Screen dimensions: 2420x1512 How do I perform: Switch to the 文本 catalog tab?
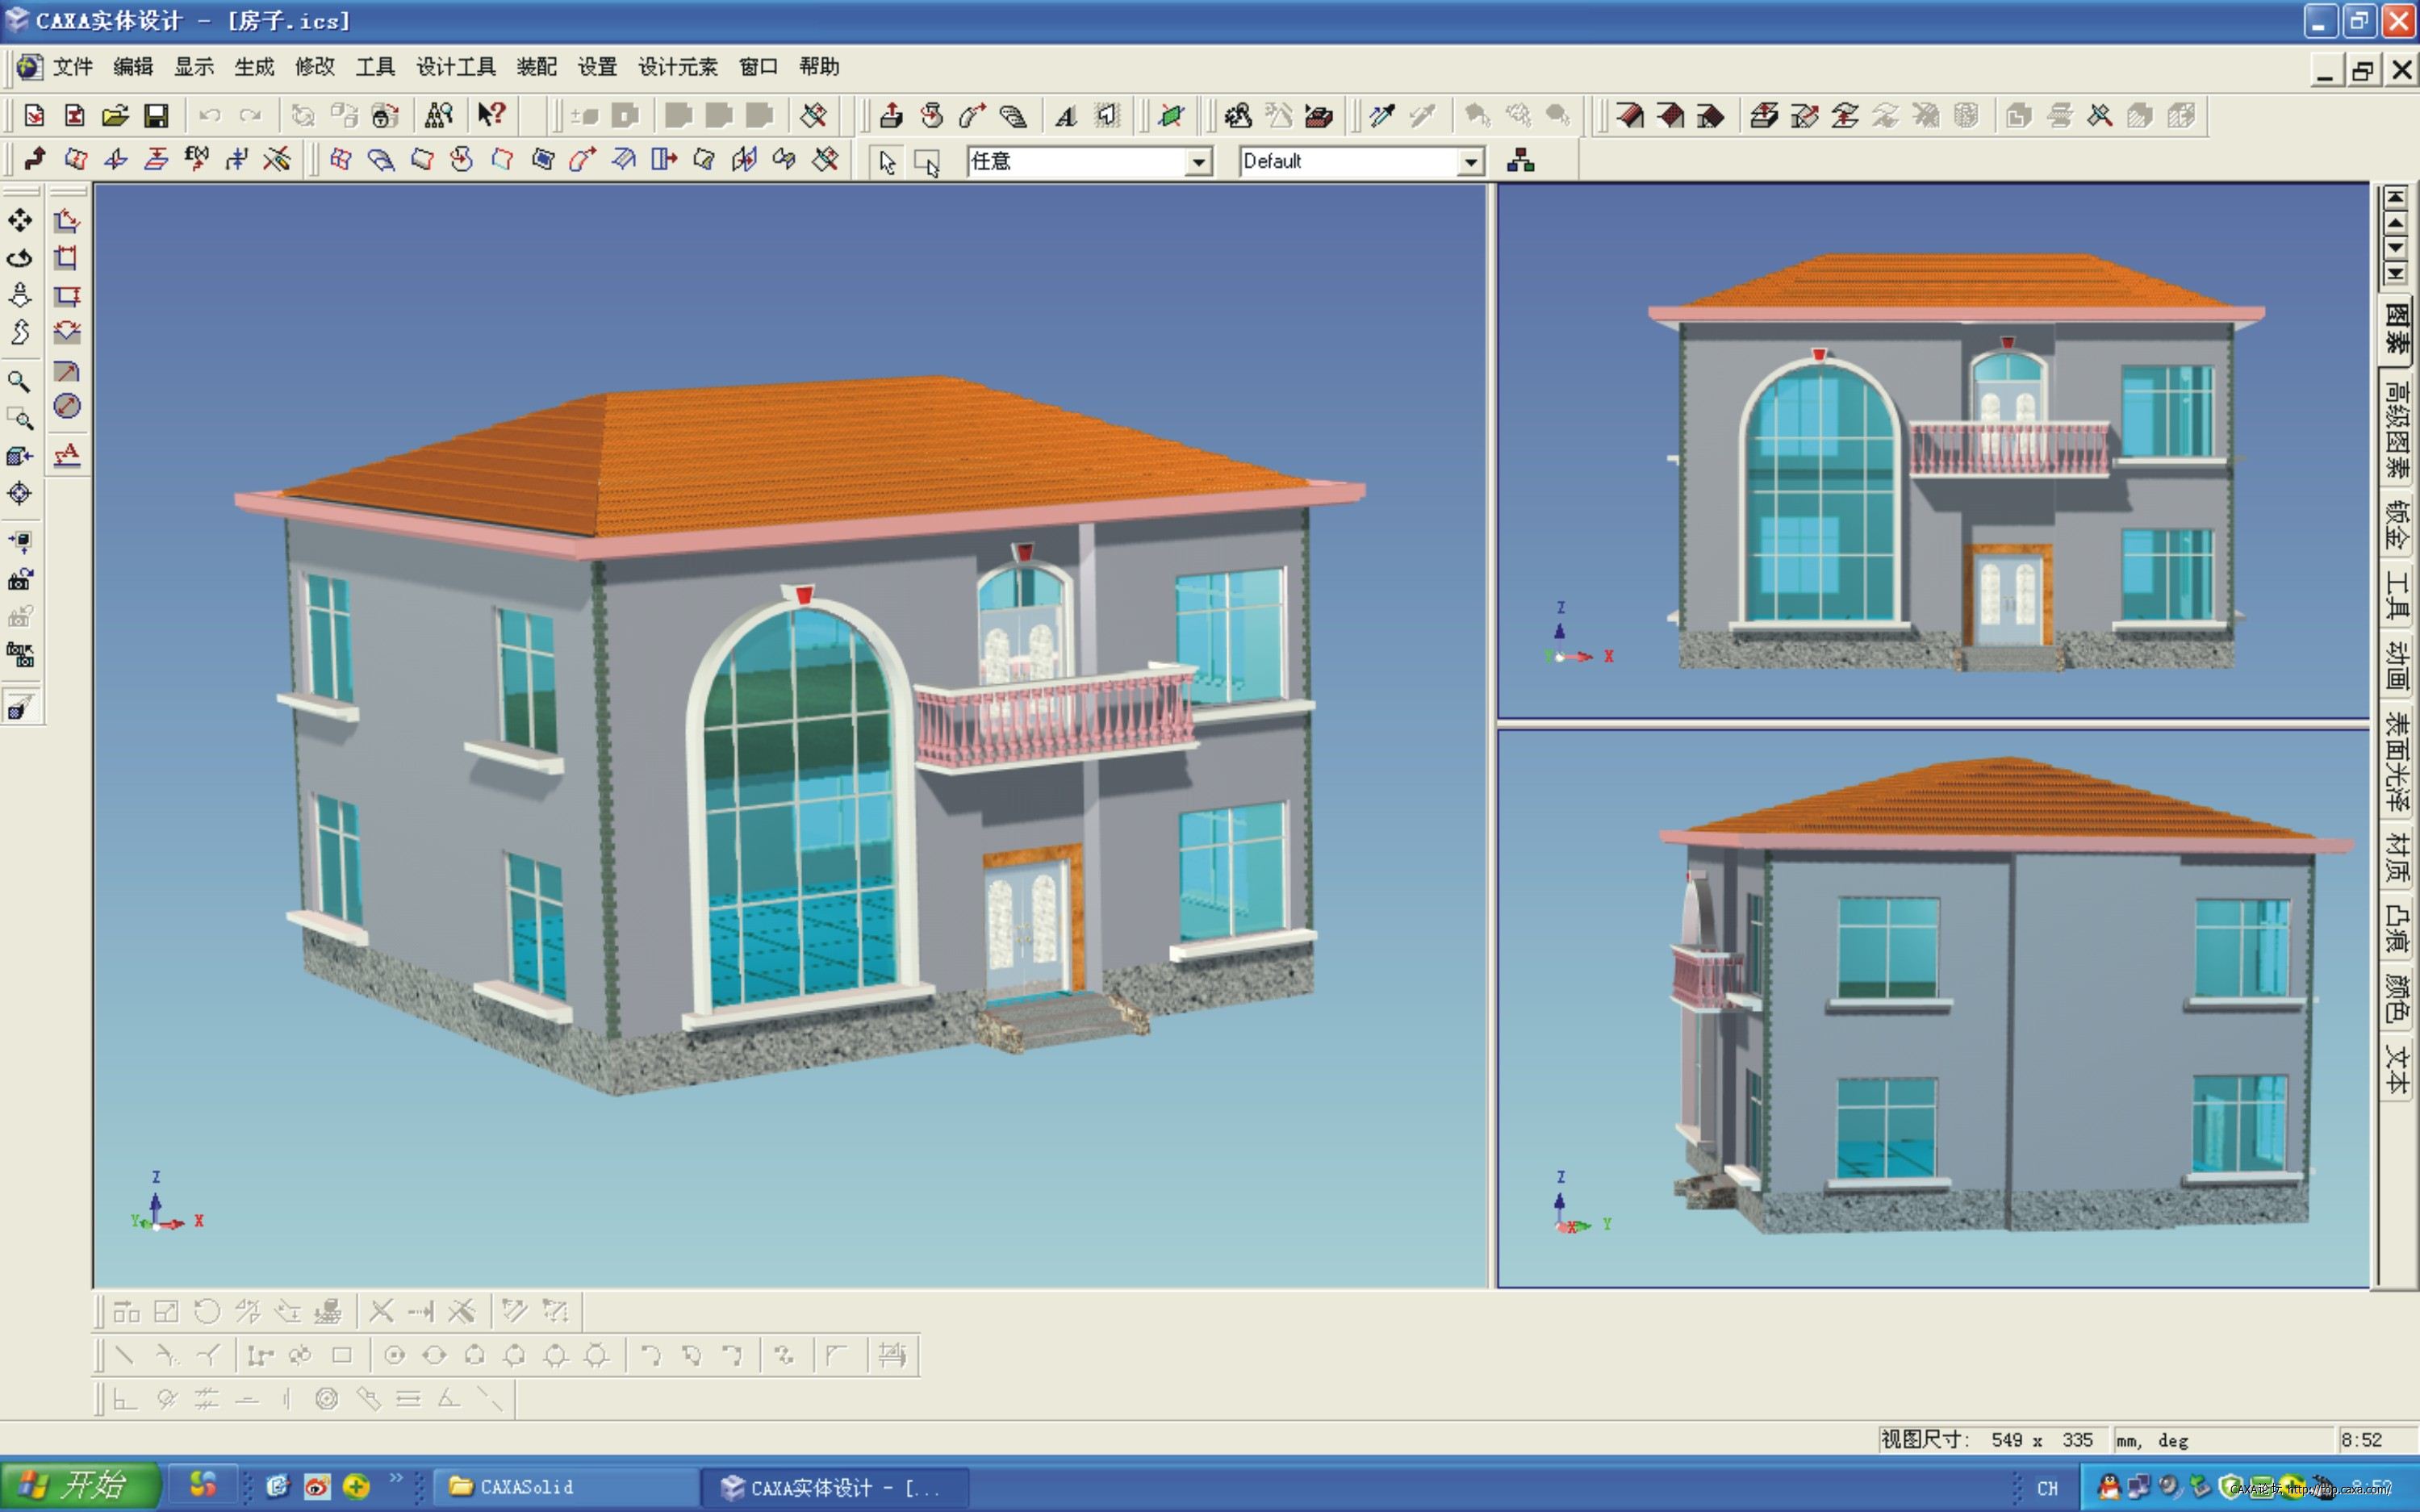pos(2397,1070)
